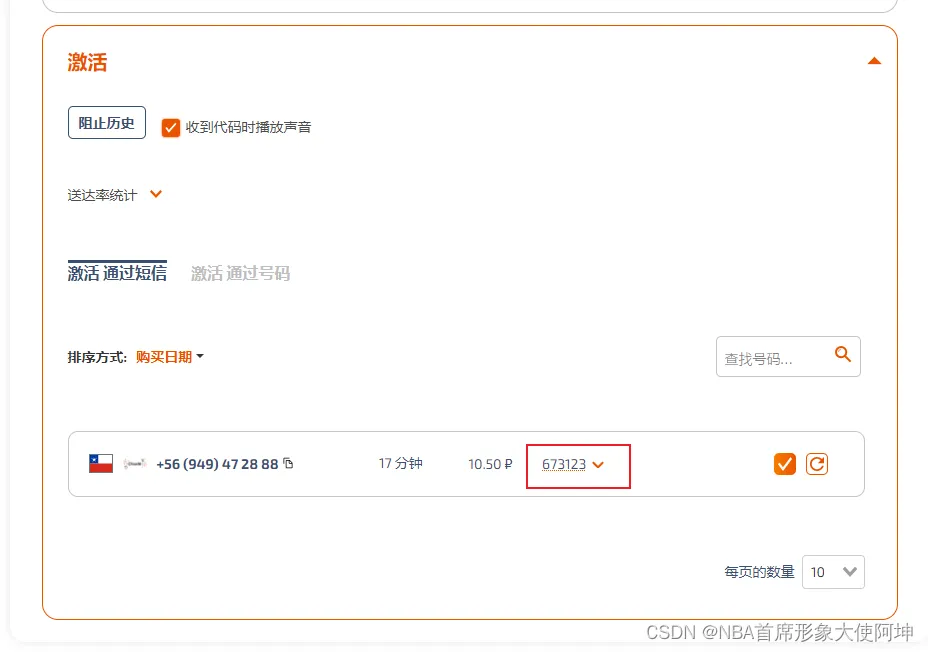Screen dimensions: 928x652
Task: Open the 每页的数量 page size dropdown
Action: [833, 572]
